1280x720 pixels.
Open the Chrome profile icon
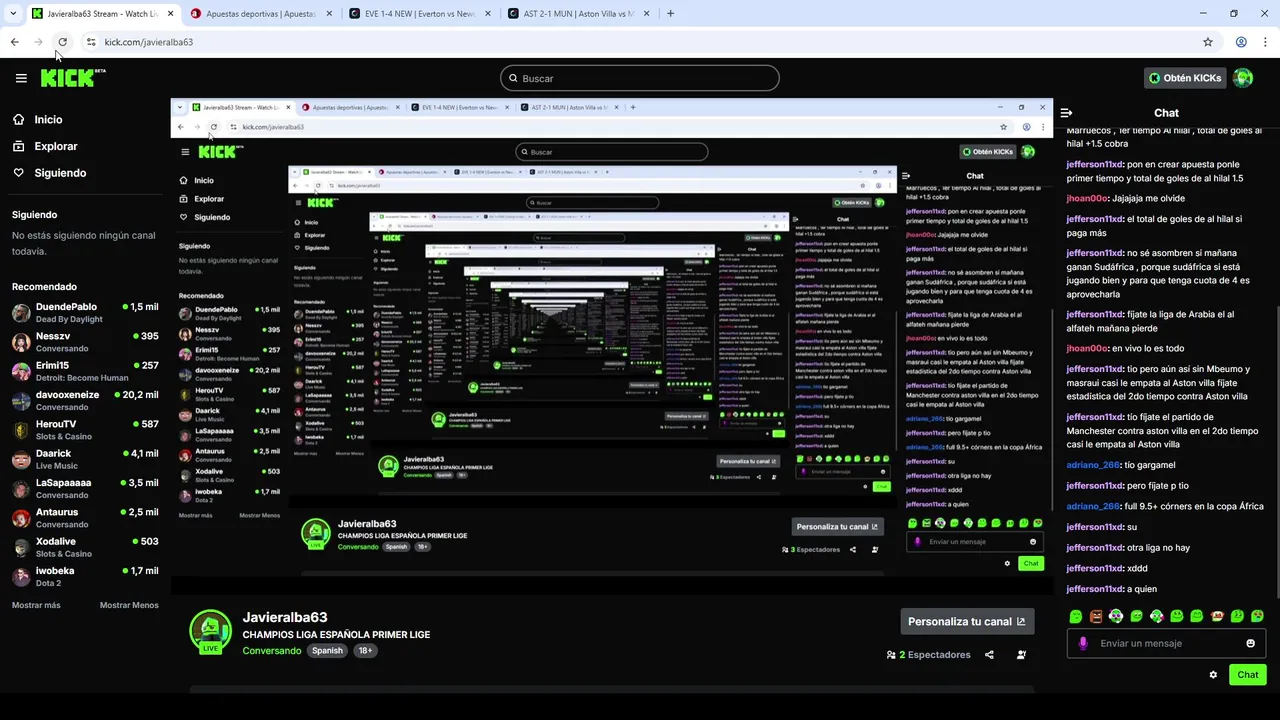(x=1241, y=42)
